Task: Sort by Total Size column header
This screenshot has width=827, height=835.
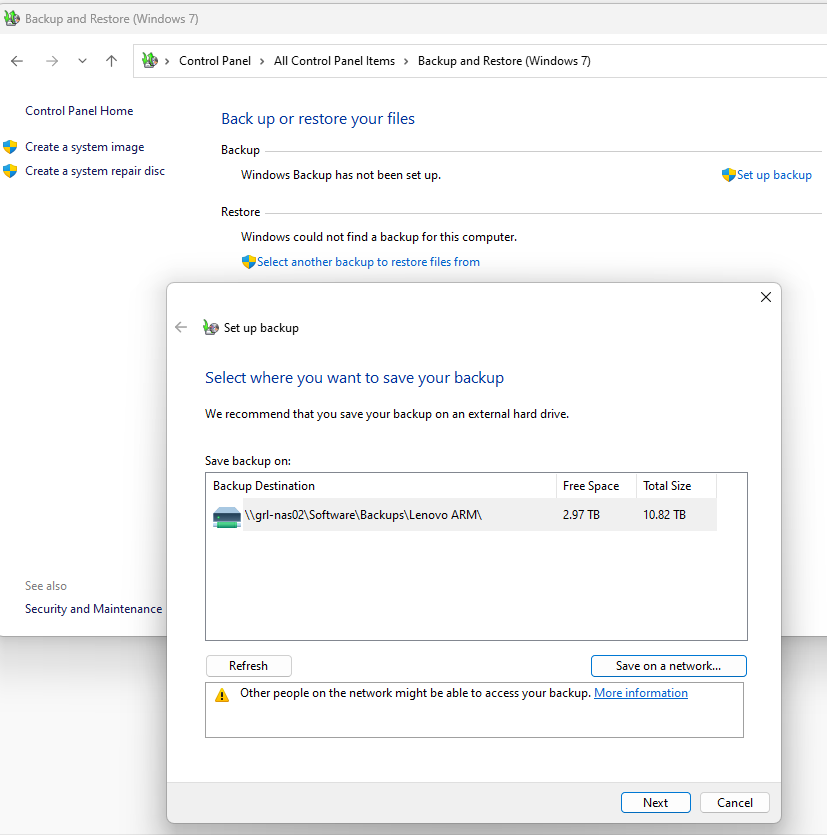Action: pyautogui.click(x=676, y=486)
